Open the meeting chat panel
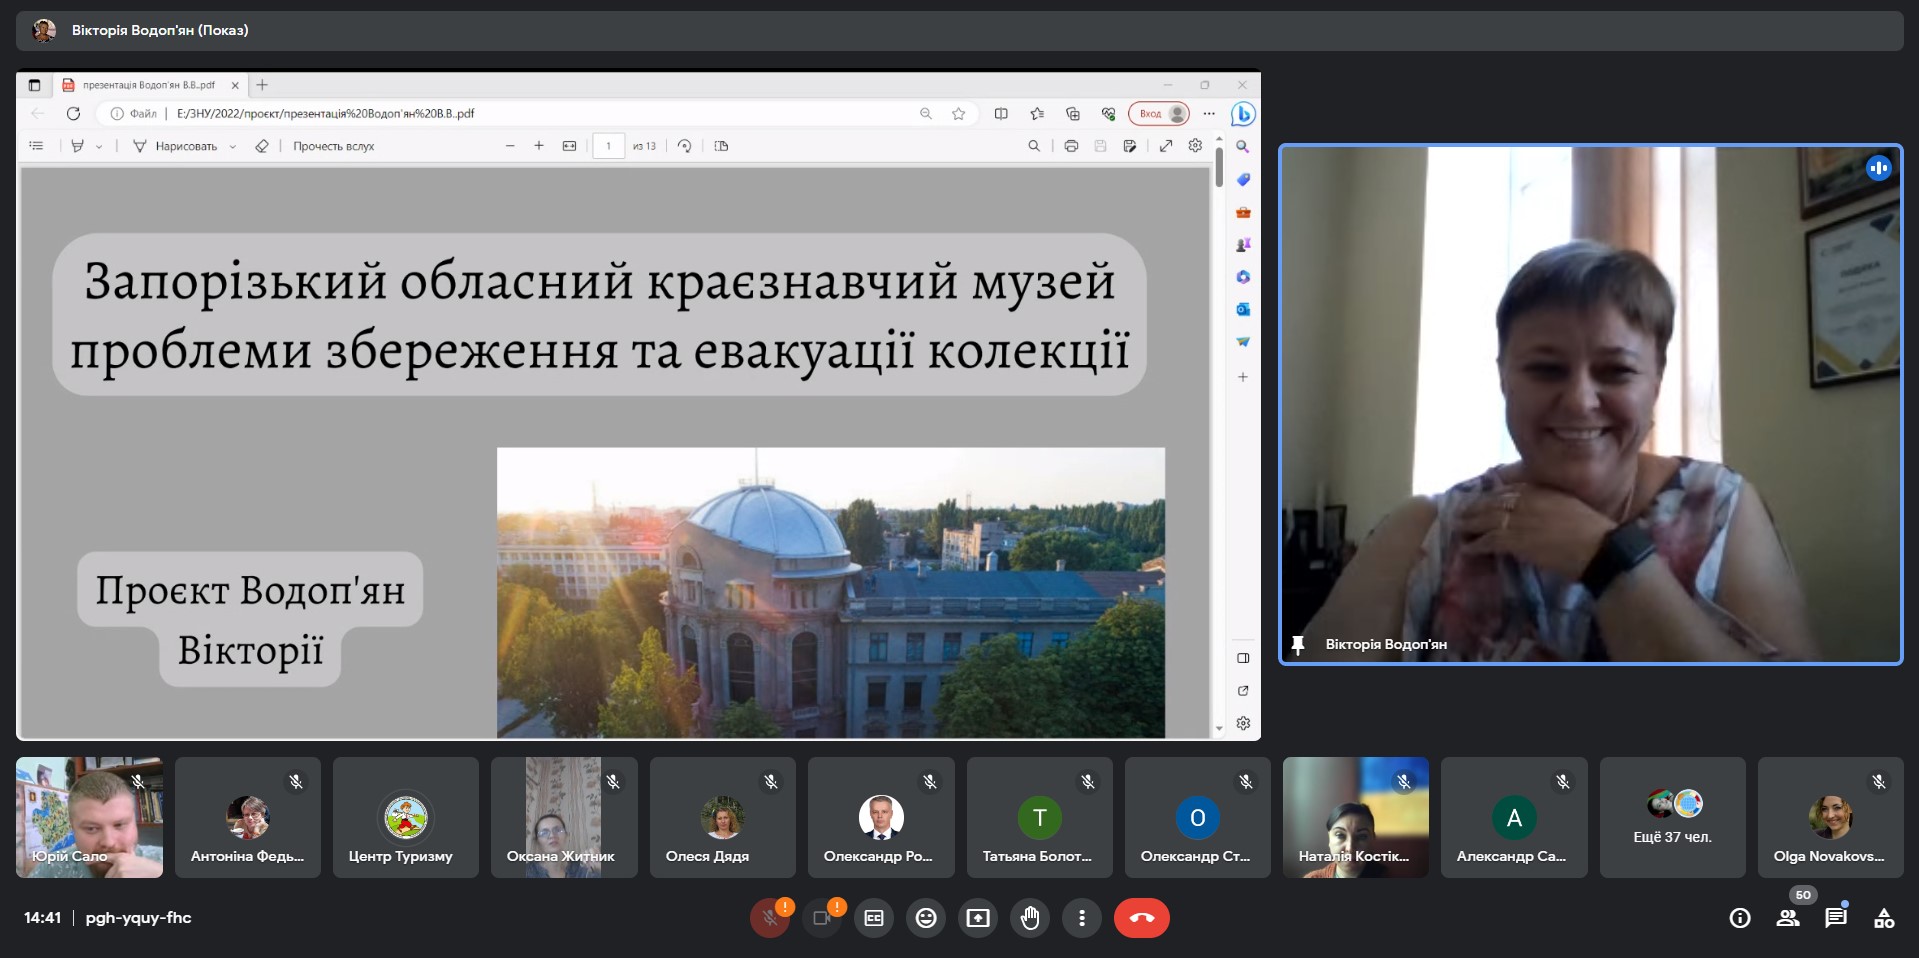Image resolution: width=1919 pixels, height=958 pixels. coord(1835,918)
